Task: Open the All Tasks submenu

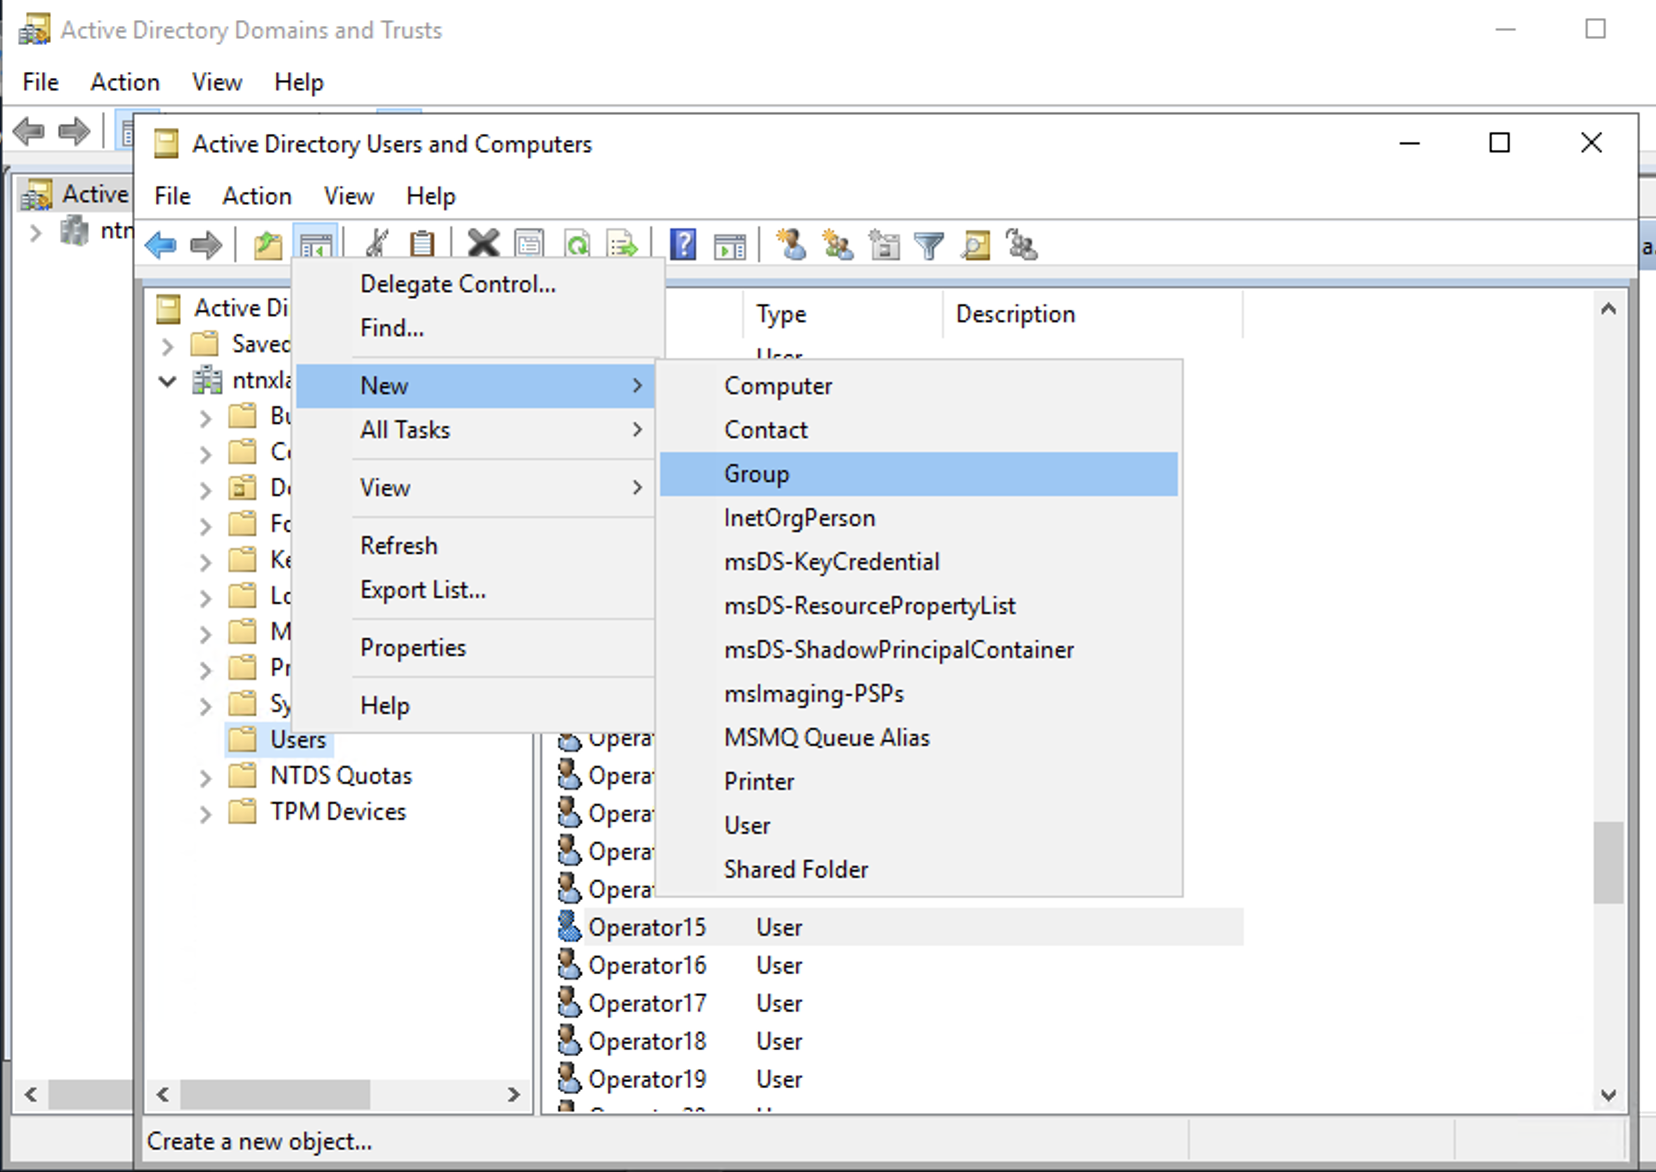Action: 405,430
